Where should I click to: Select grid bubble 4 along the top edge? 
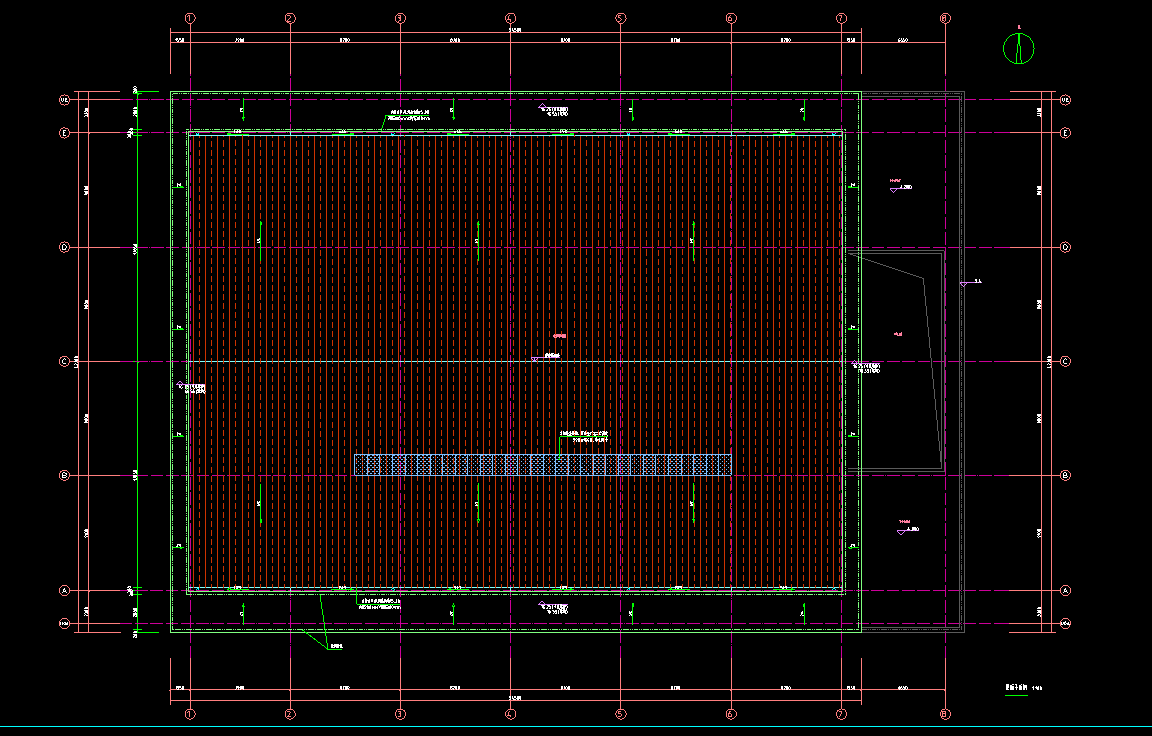pos(510,18)
